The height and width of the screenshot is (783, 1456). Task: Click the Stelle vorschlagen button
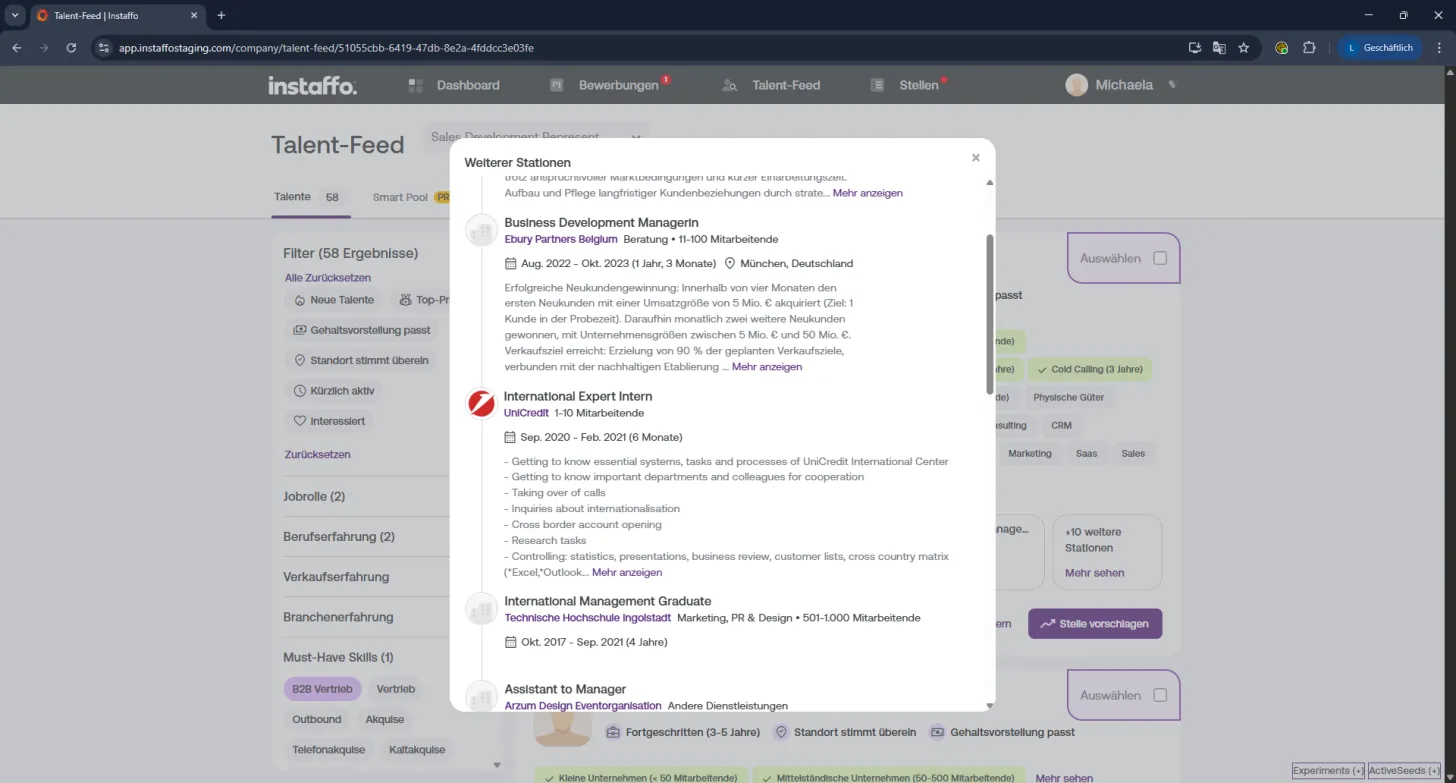pos(1095,623)
